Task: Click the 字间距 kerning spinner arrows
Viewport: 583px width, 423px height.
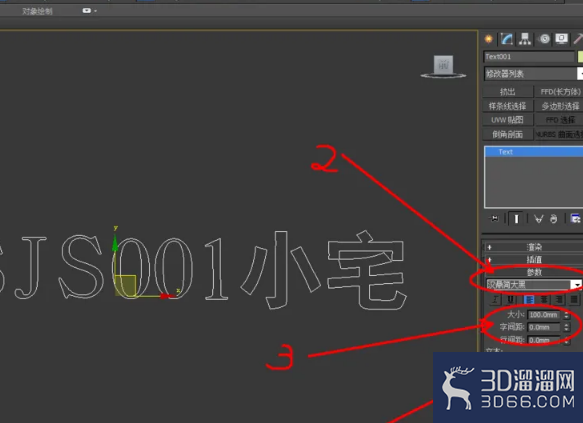Action: [x=566, y=327]
